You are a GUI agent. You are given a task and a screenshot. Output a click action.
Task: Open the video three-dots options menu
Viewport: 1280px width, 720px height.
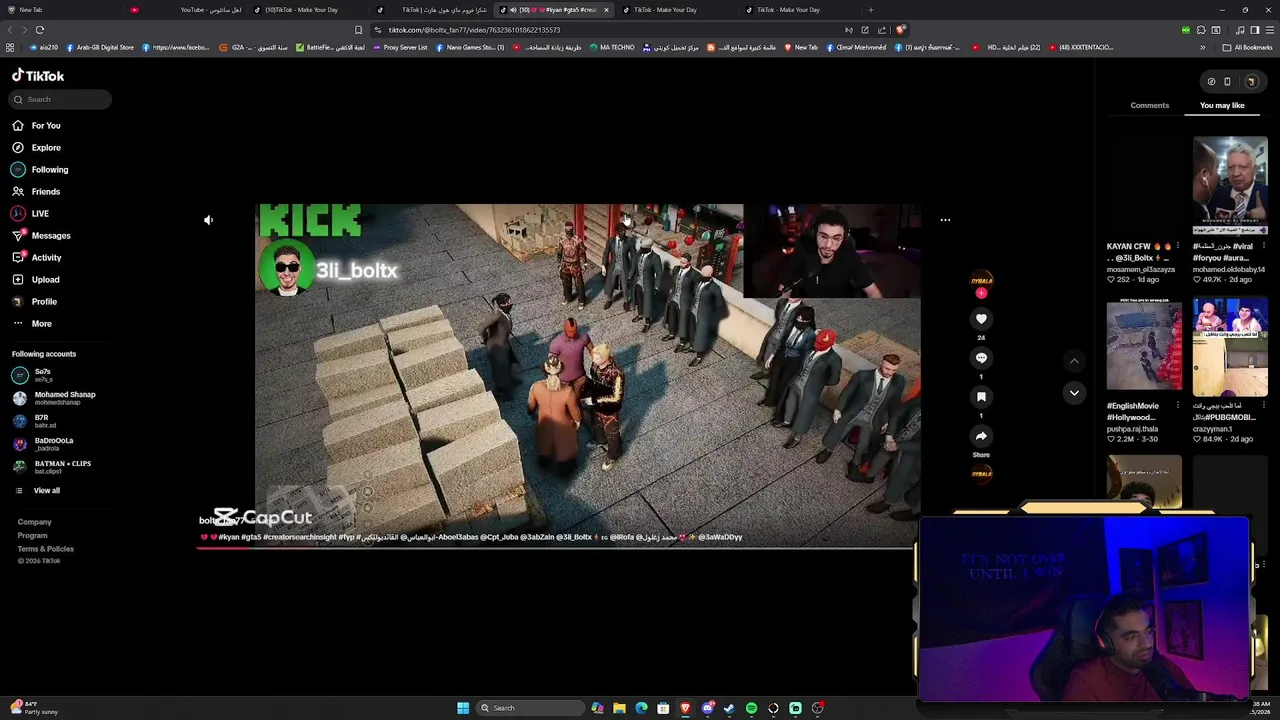pyautogui.click(x=945, y=220)
